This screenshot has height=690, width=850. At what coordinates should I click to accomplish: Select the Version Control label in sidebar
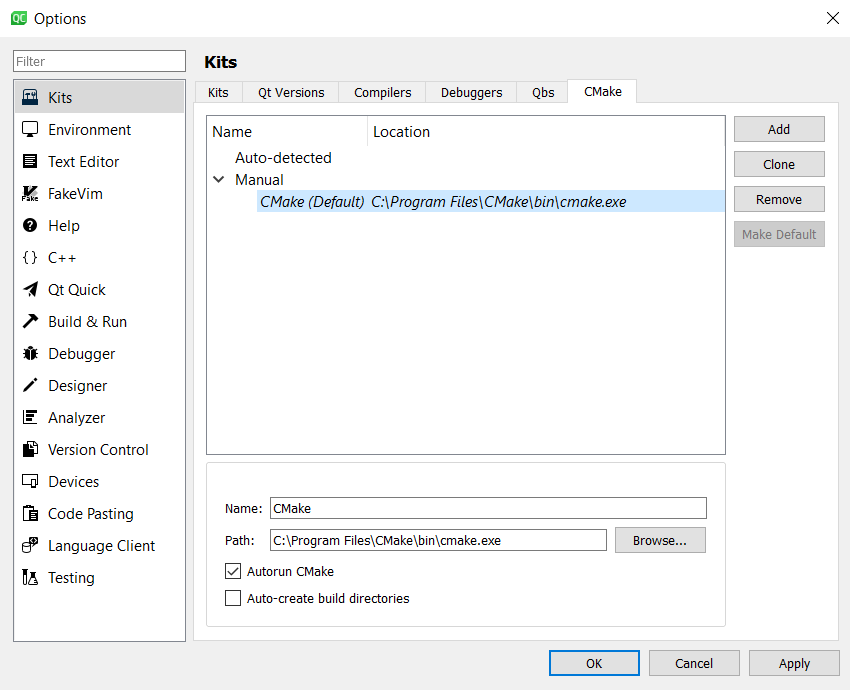(98, 449)
